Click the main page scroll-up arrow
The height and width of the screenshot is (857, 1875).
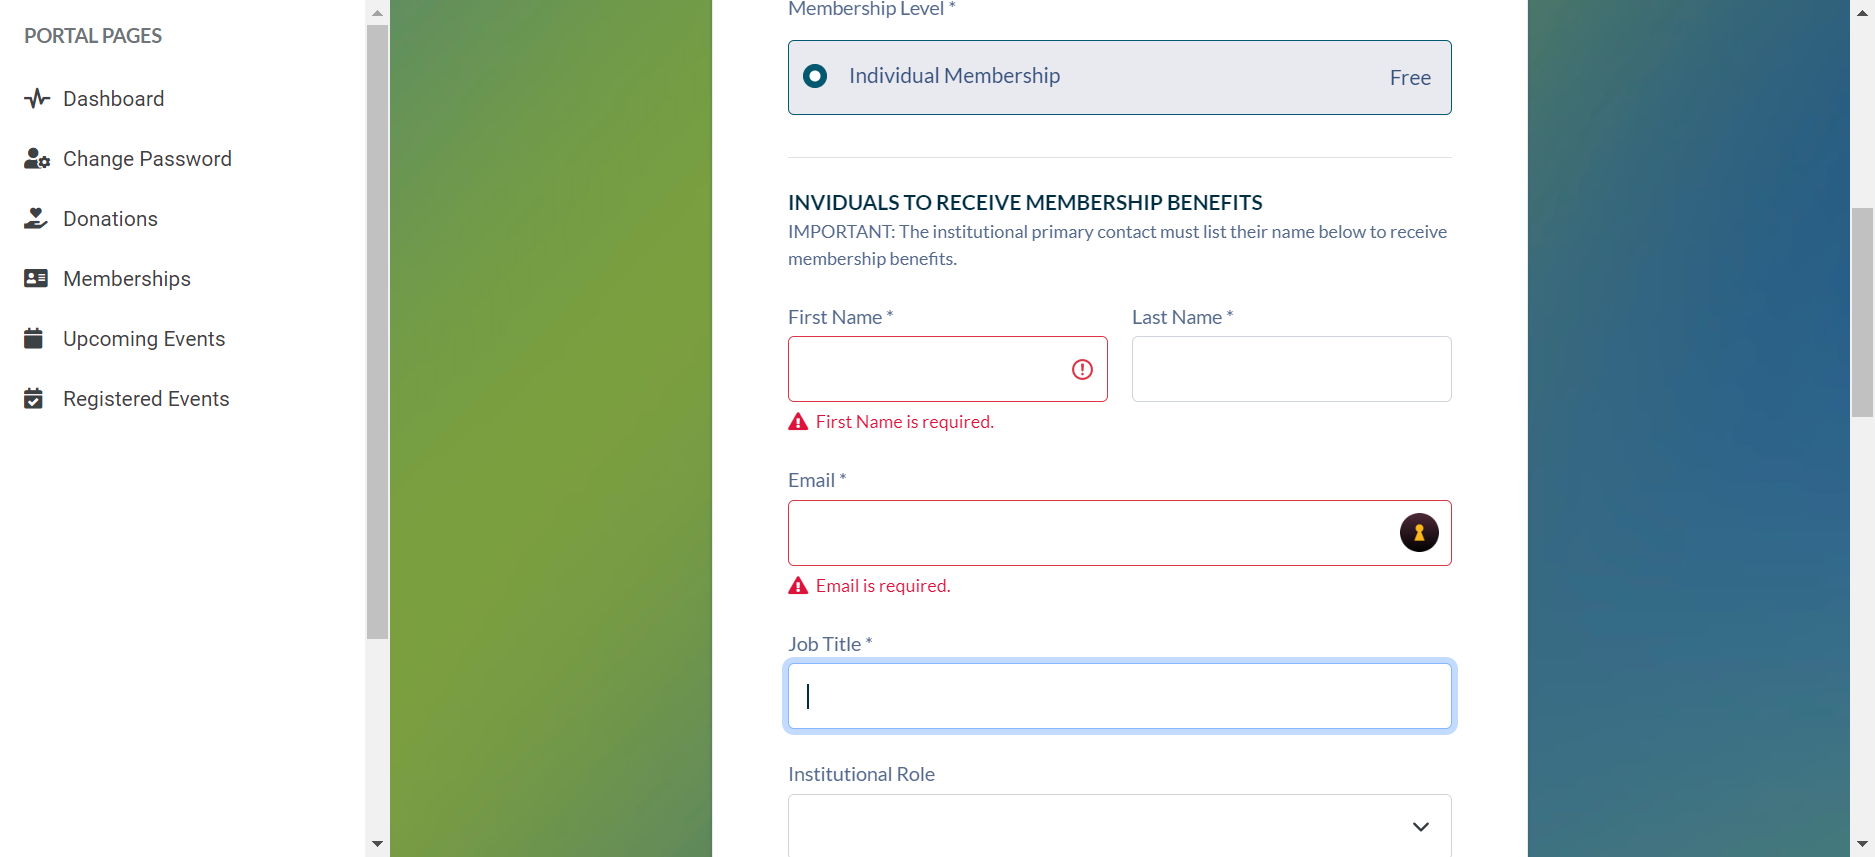point(1862,13)
